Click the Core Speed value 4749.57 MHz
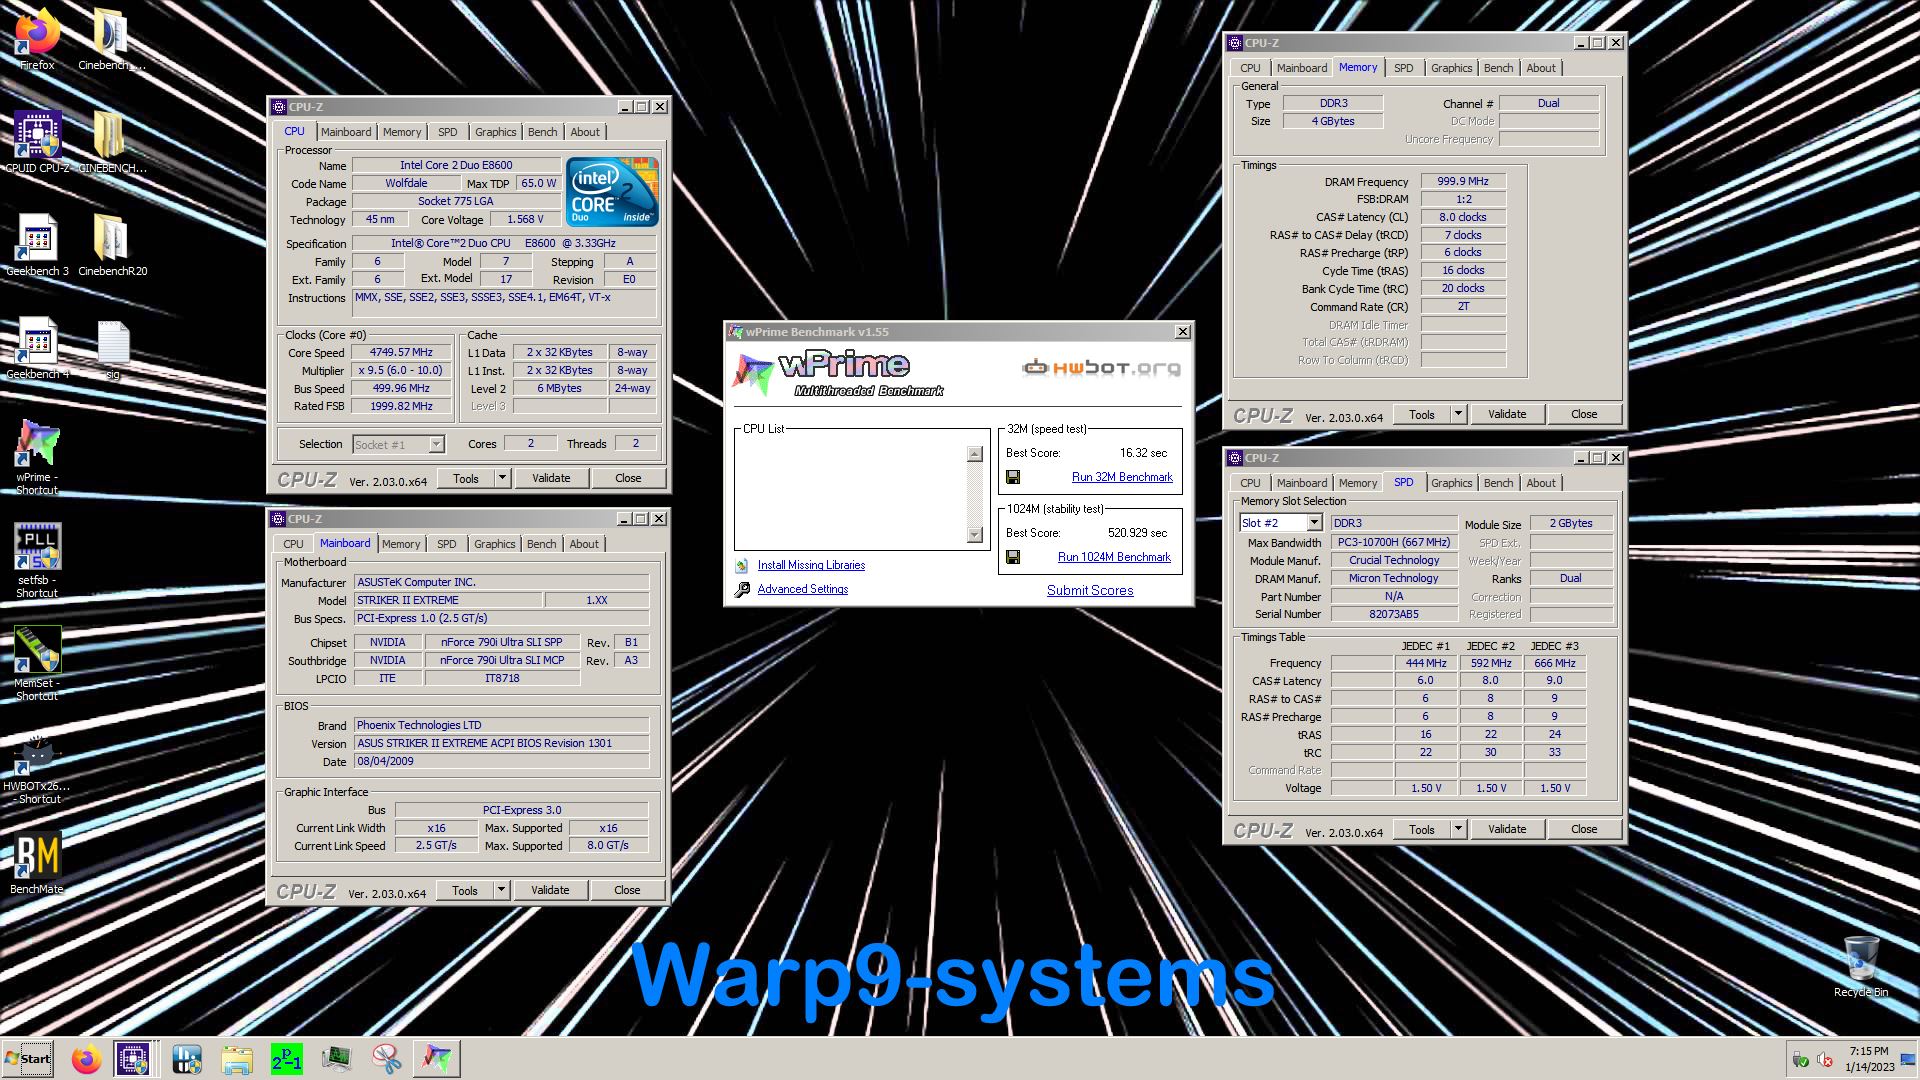Viewport: 1920px width, 1080px height. click(x=402, y=352)
